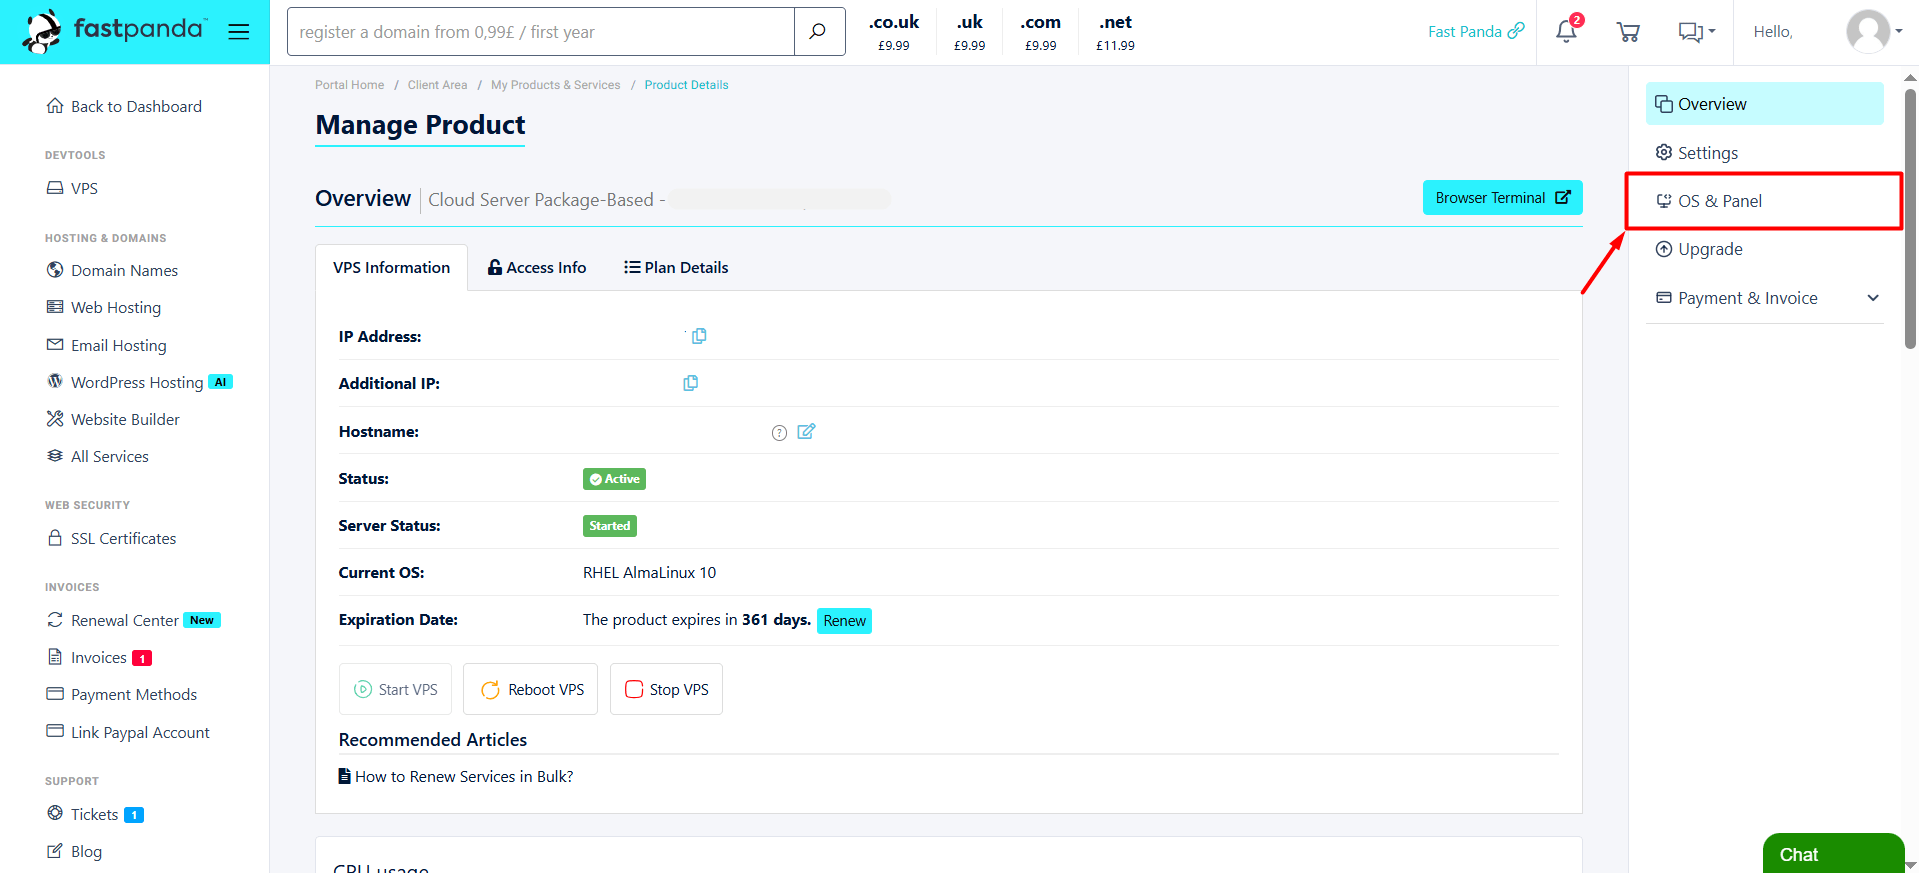Open the support chat dropdown
The width and height of the screenshot is (1919, 873).
click(1696, 32)
